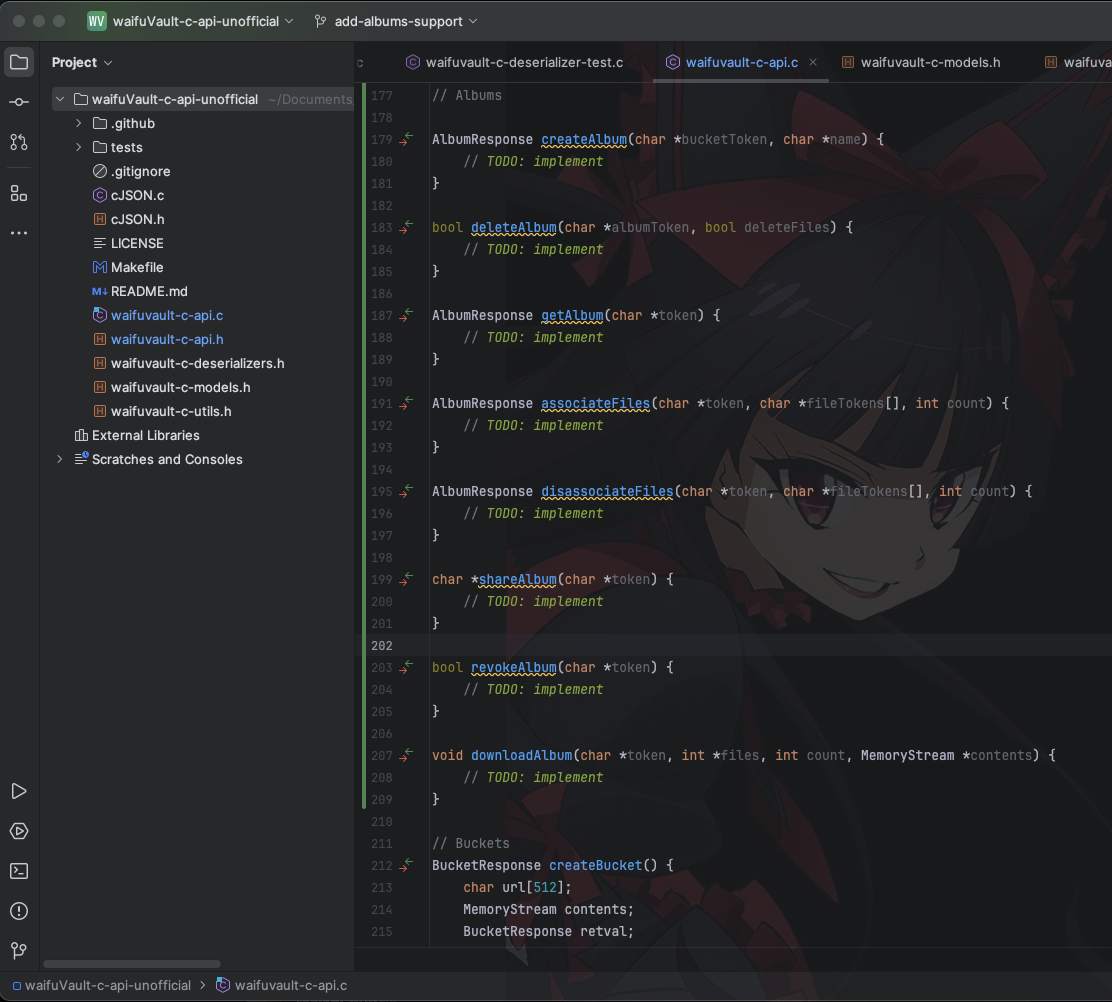This screenshot has width=1112, height=1002.
Task: Open the Problems tool window
Action: (x=19, y=911)
